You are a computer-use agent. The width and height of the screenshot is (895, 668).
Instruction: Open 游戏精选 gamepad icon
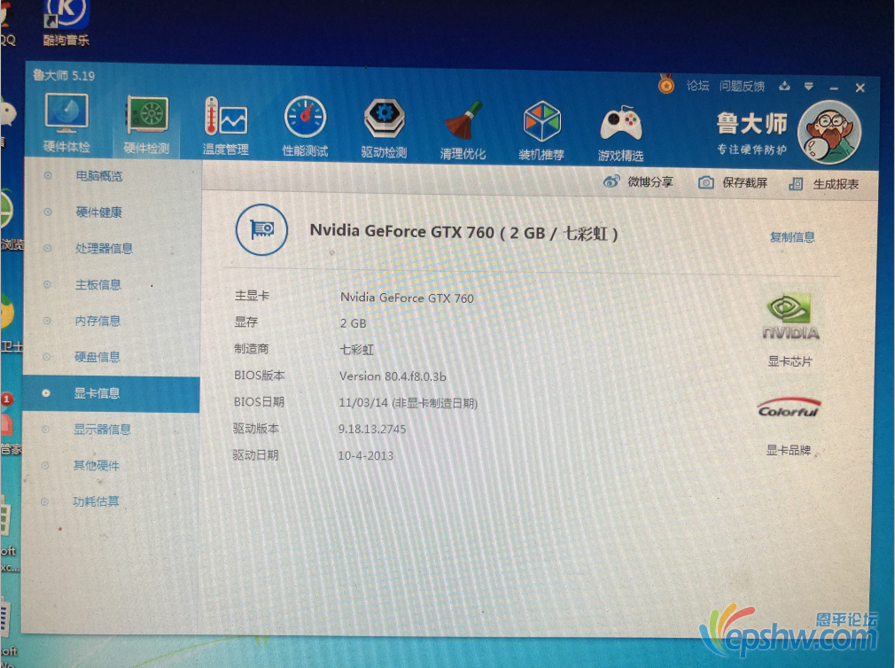[x=621, y=132]
